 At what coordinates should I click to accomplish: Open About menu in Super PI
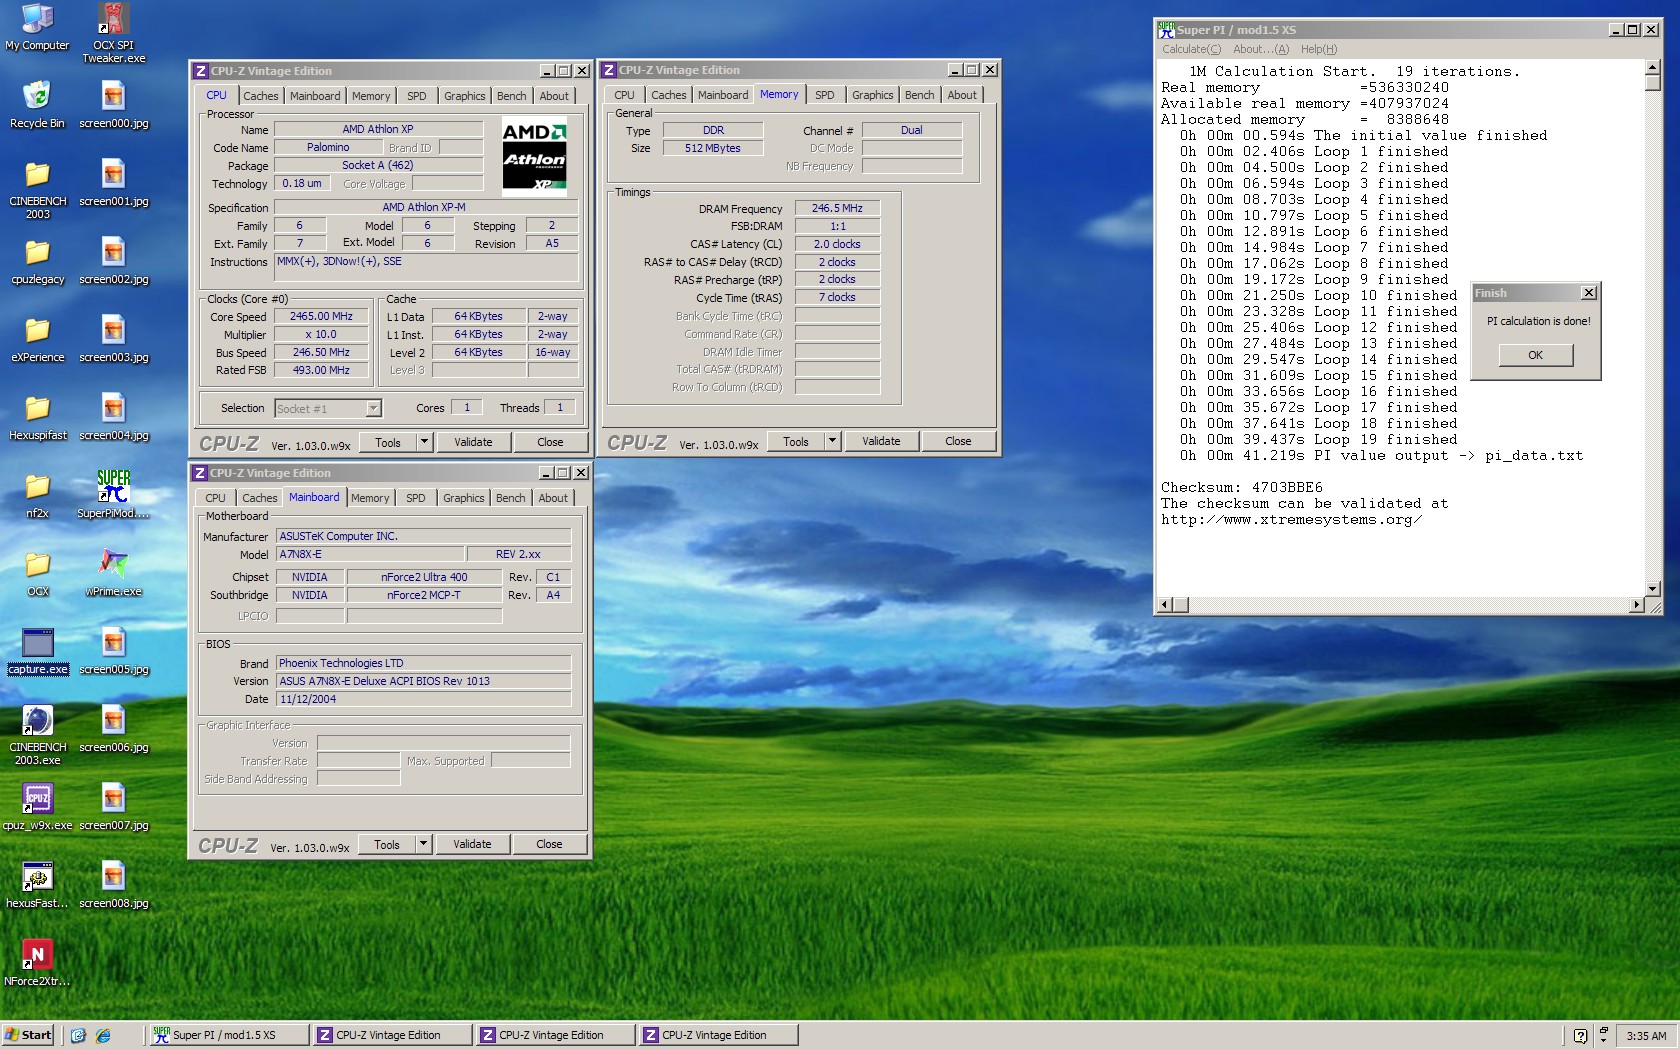(1261, 49)
